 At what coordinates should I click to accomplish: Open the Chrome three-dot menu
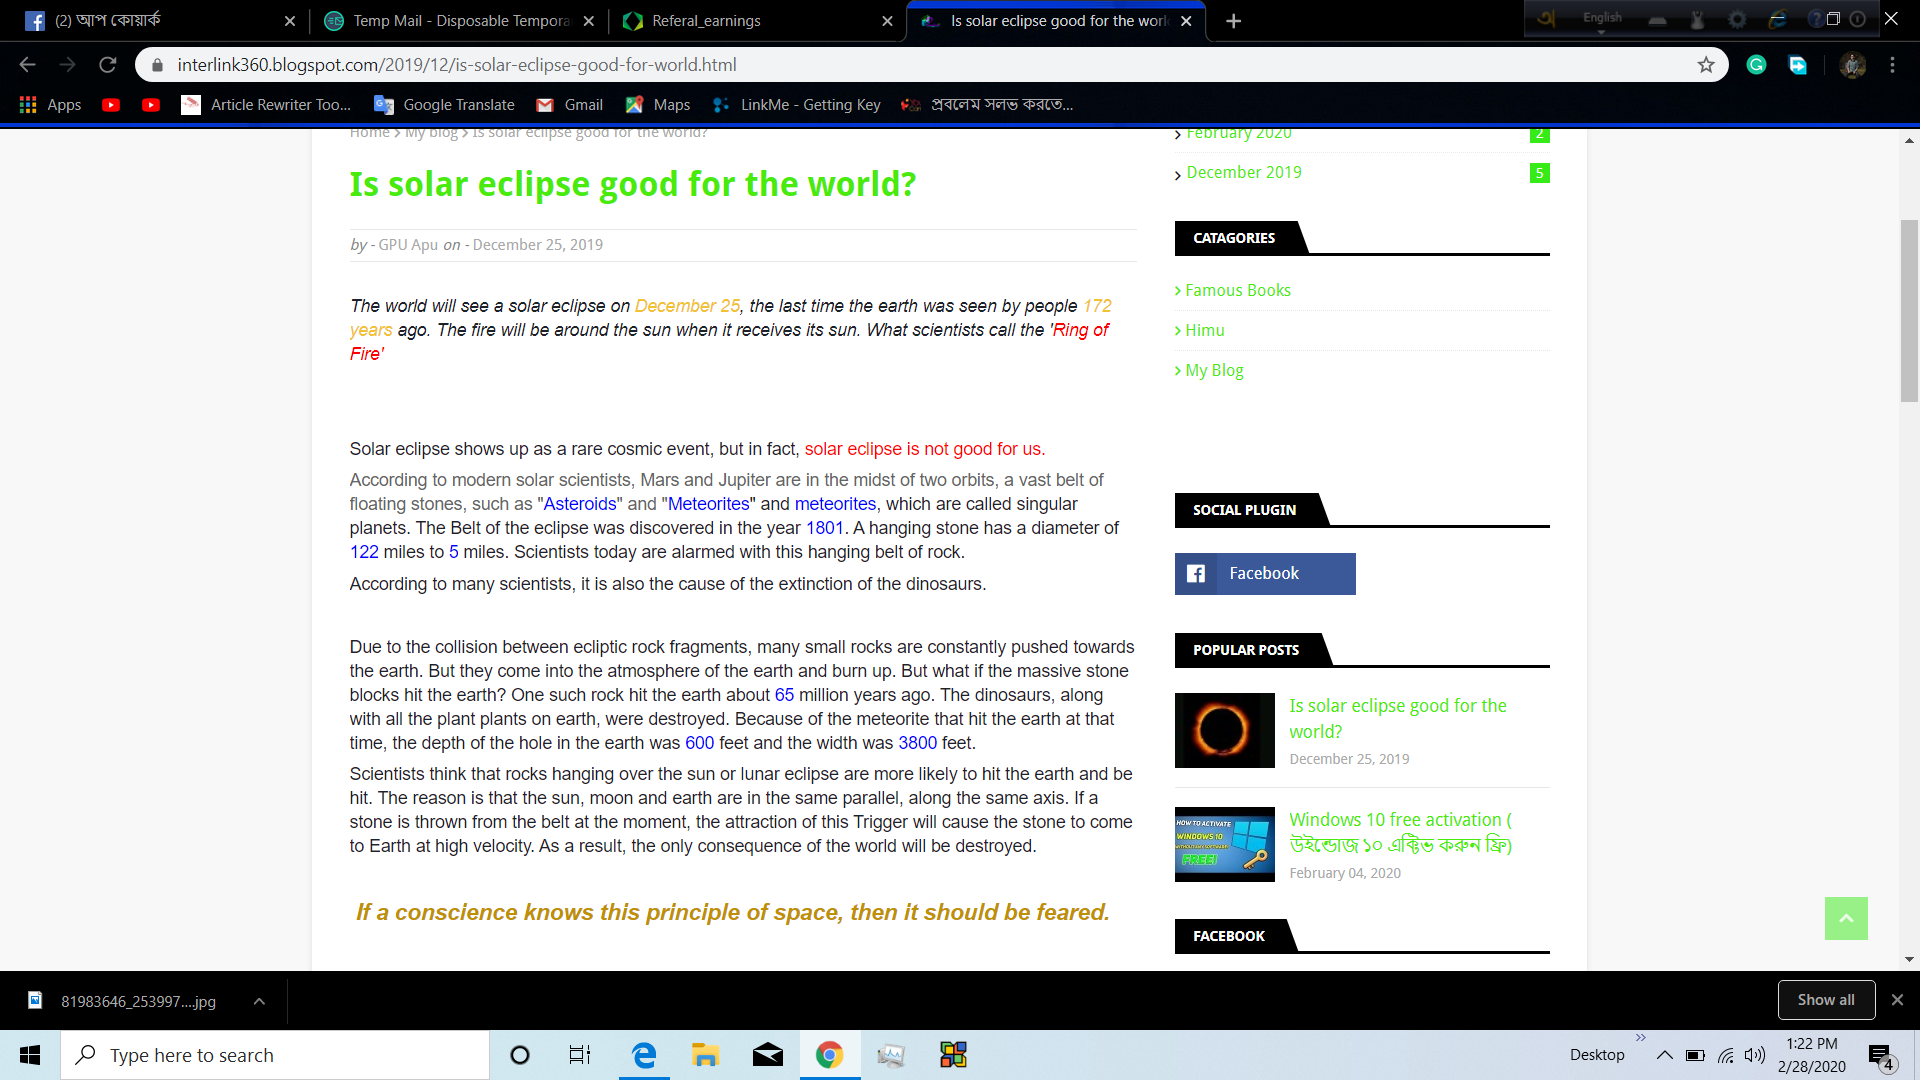[x=1892, y=65]
